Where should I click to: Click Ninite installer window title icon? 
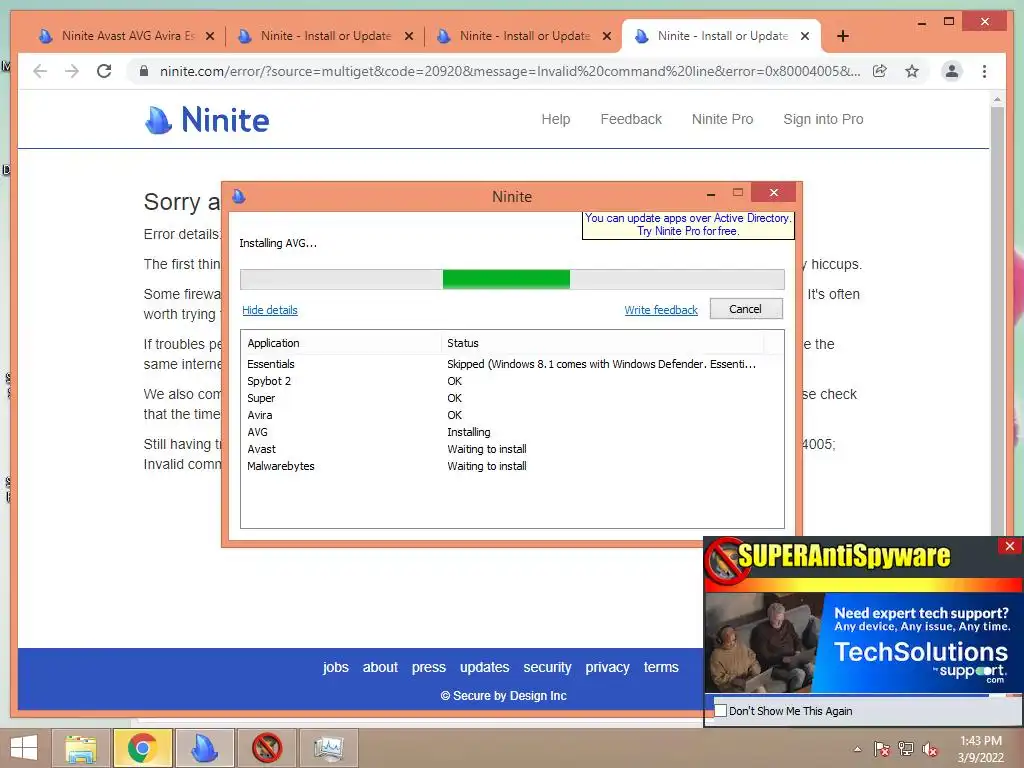click(238, 195)
